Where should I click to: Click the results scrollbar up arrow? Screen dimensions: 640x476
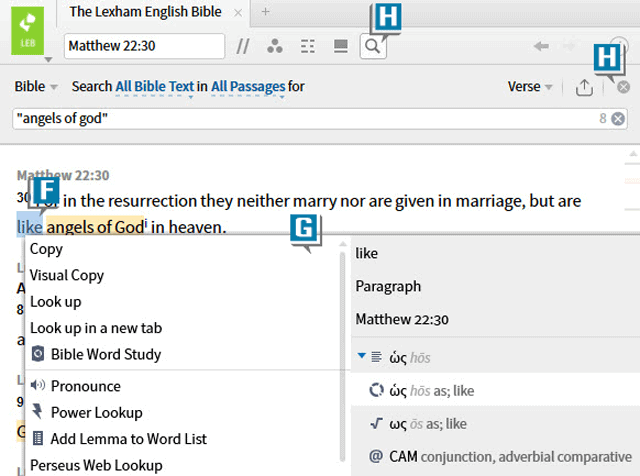(x=633, y=154)
